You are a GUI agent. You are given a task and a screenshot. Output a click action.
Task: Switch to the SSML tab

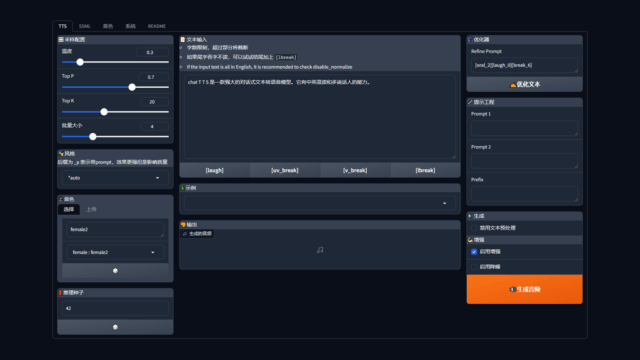(x=84, y=26)
